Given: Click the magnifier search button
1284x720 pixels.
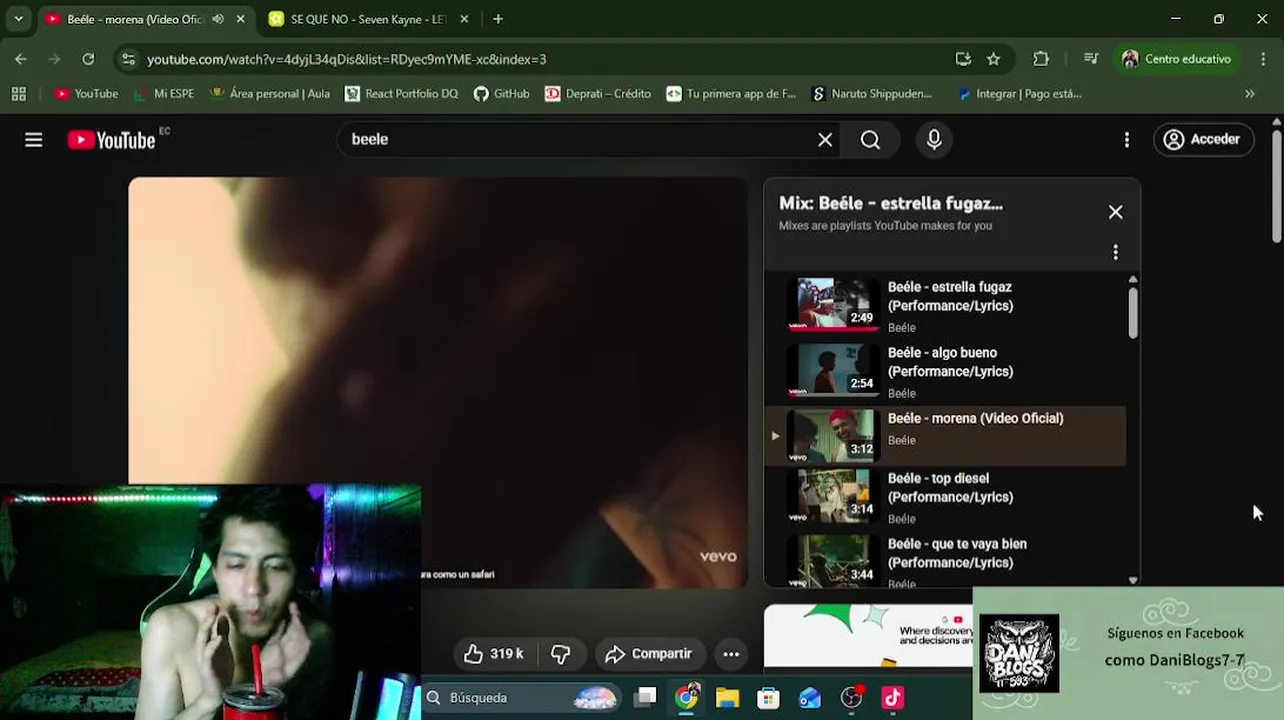Looking at the screenshot, I should pos(871,140).
